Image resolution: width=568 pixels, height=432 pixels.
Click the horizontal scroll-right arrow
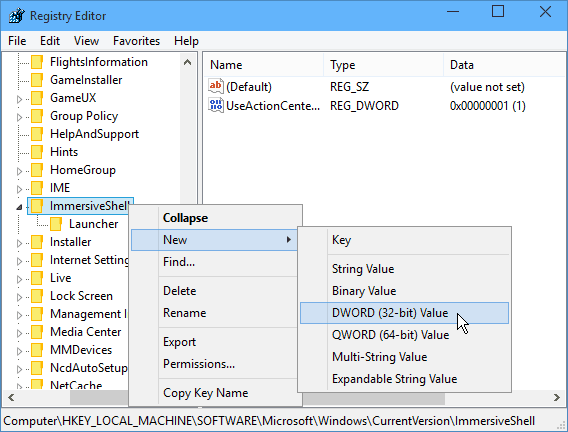557,398
